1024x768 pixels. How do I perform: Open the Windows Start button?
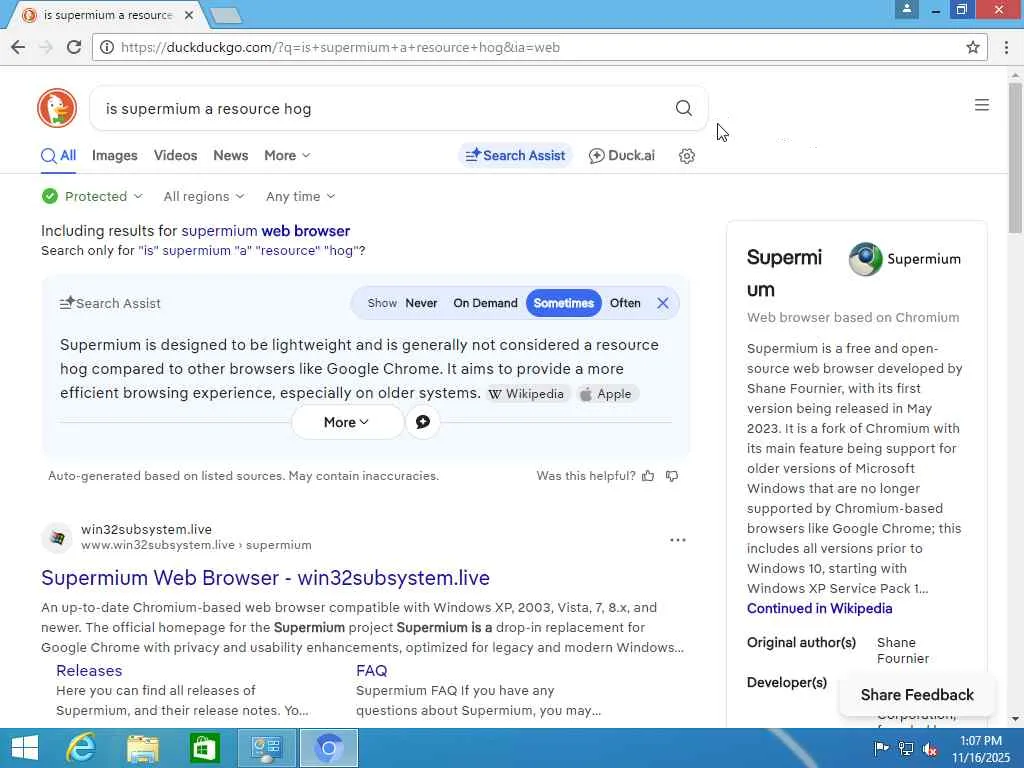25,748
